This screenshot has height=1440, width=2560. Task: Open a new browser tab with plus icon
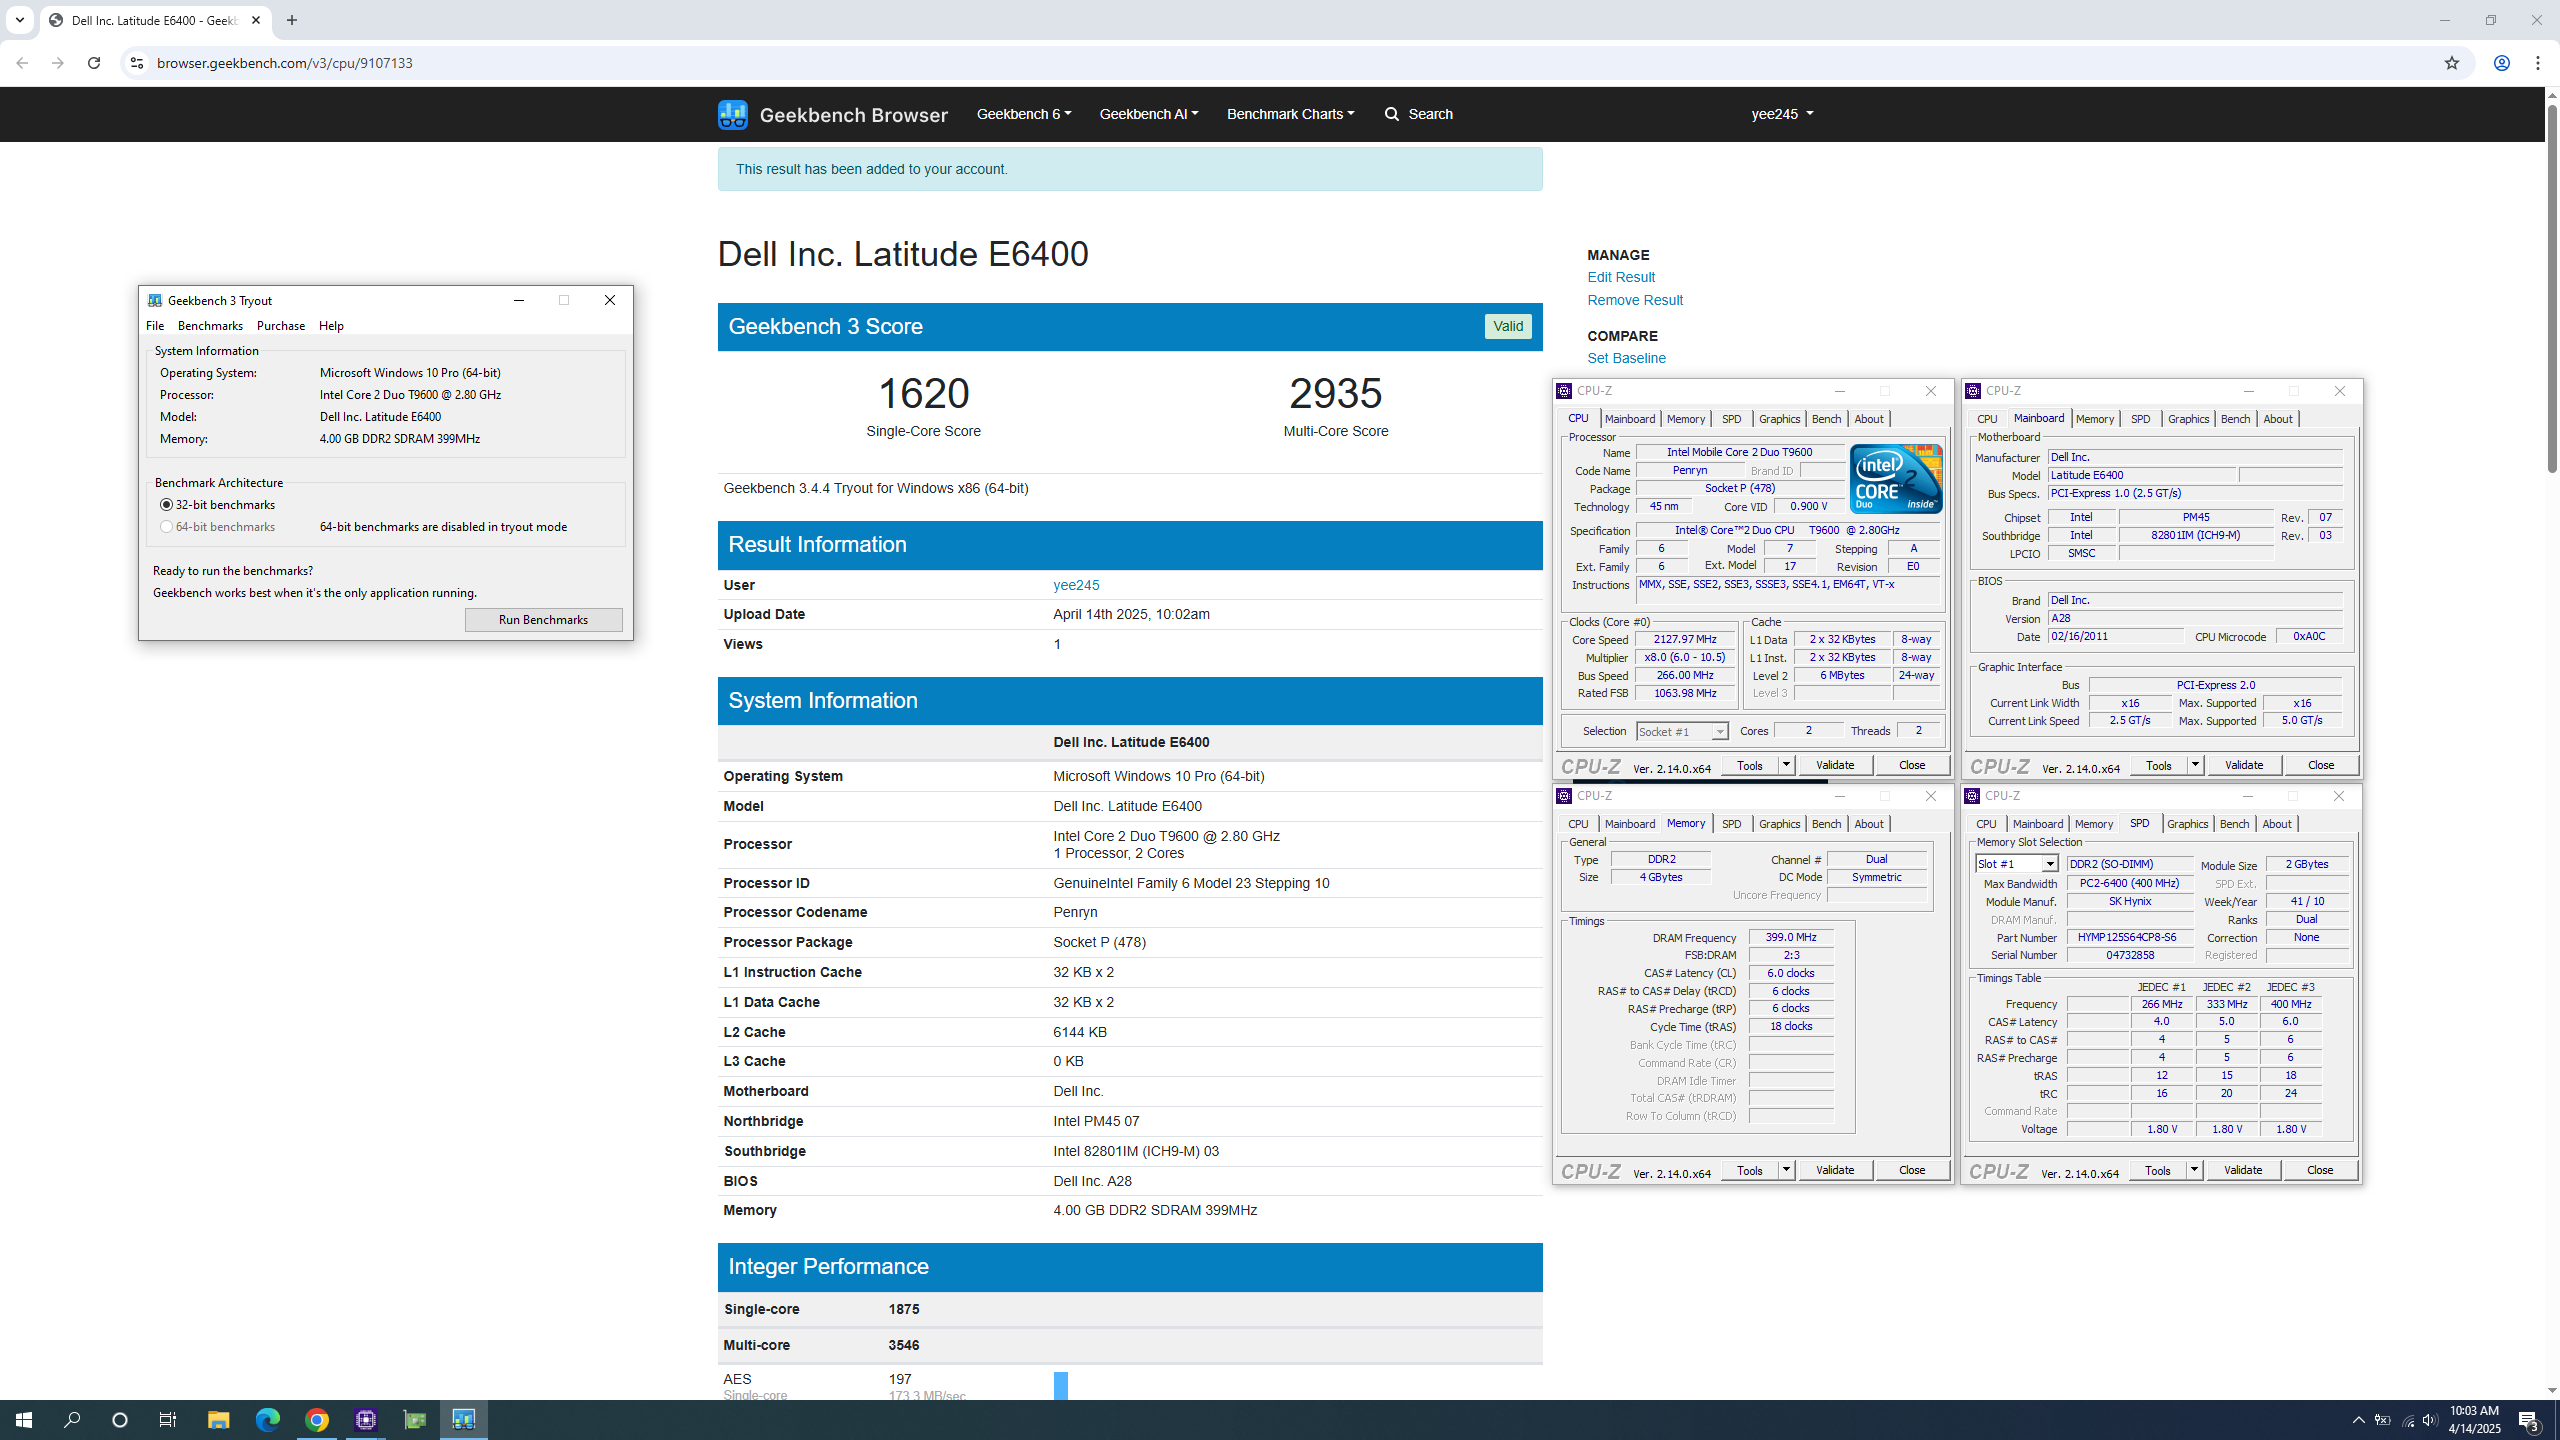point(292,20)
